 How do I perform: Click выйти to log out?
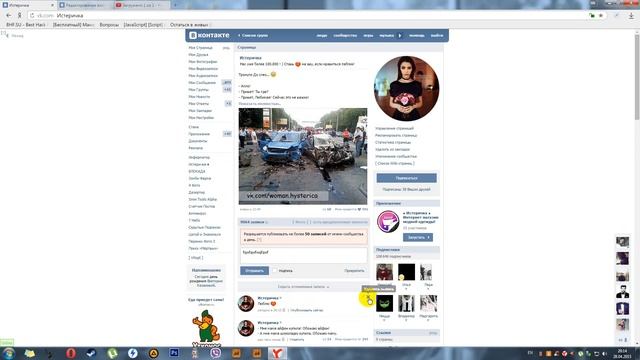tap(437, 36)
